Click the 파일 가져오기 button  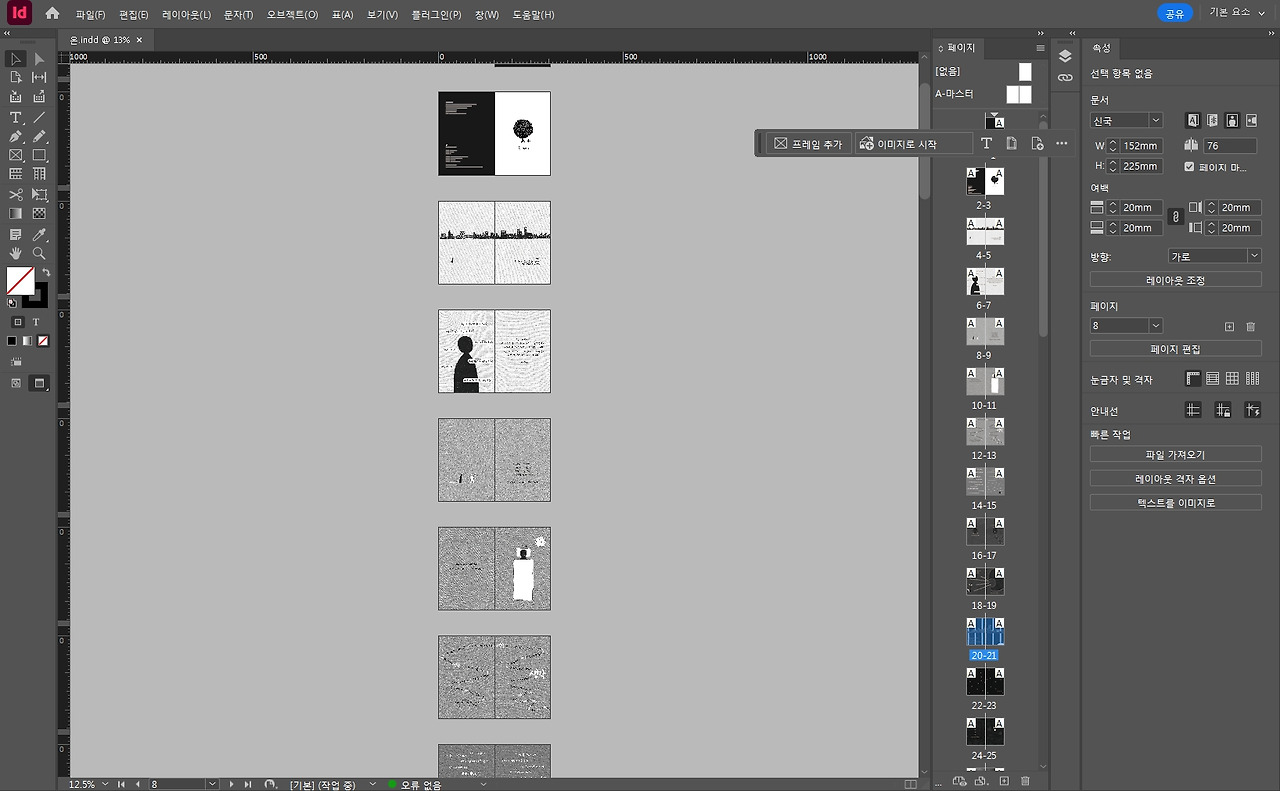click(x=1176, y=454)
